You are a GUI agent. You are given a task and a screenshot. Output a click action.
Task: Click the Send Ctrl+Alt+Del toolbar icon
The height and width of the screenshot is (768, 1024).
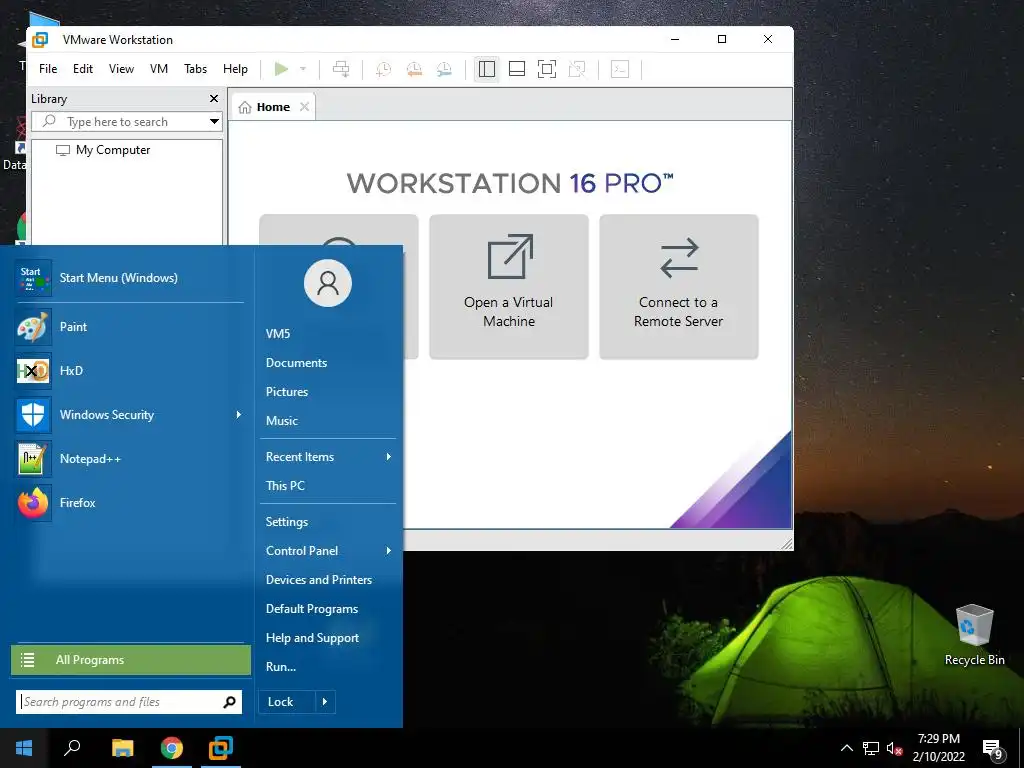[341, 69]
